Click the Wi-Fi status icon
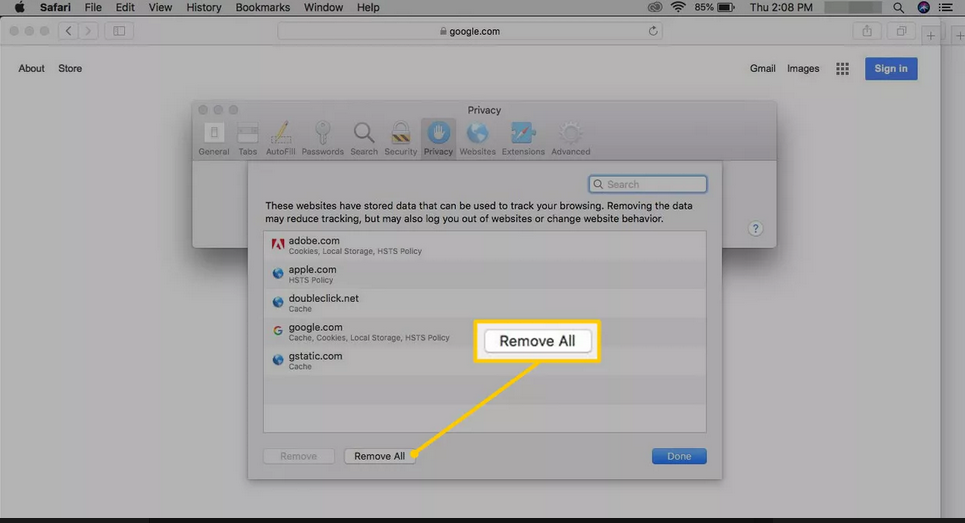965x523 pixels. [x=678, y=7]
